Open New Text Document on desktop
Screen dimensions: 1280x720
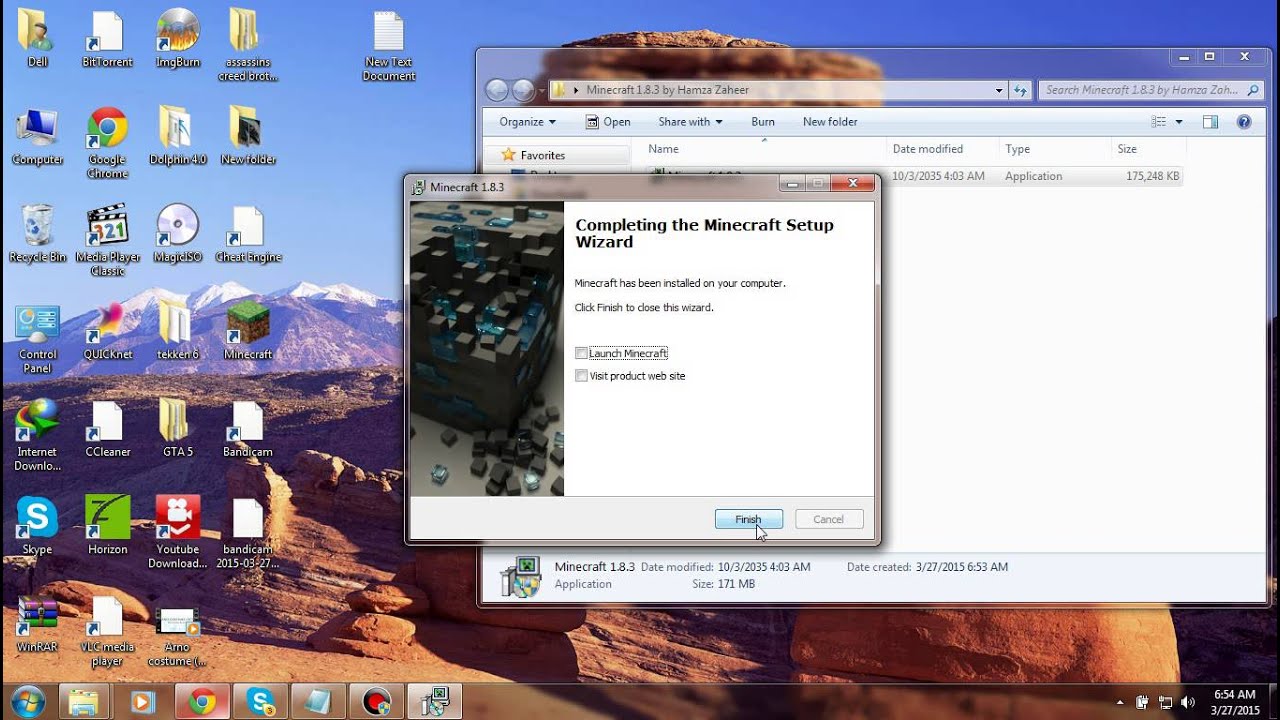389,45
